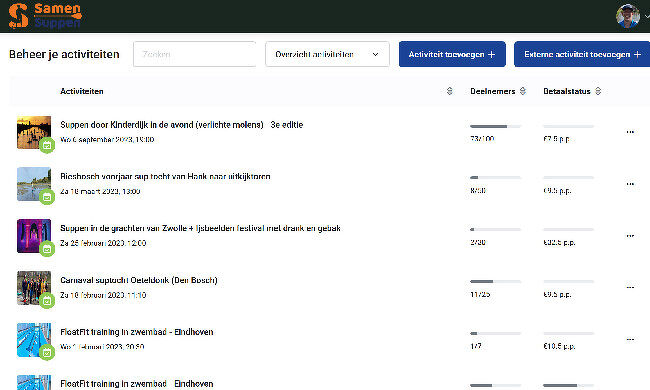650x390 pixels.
Task: Click the 1/7 participants count
Action: (476, 346)
